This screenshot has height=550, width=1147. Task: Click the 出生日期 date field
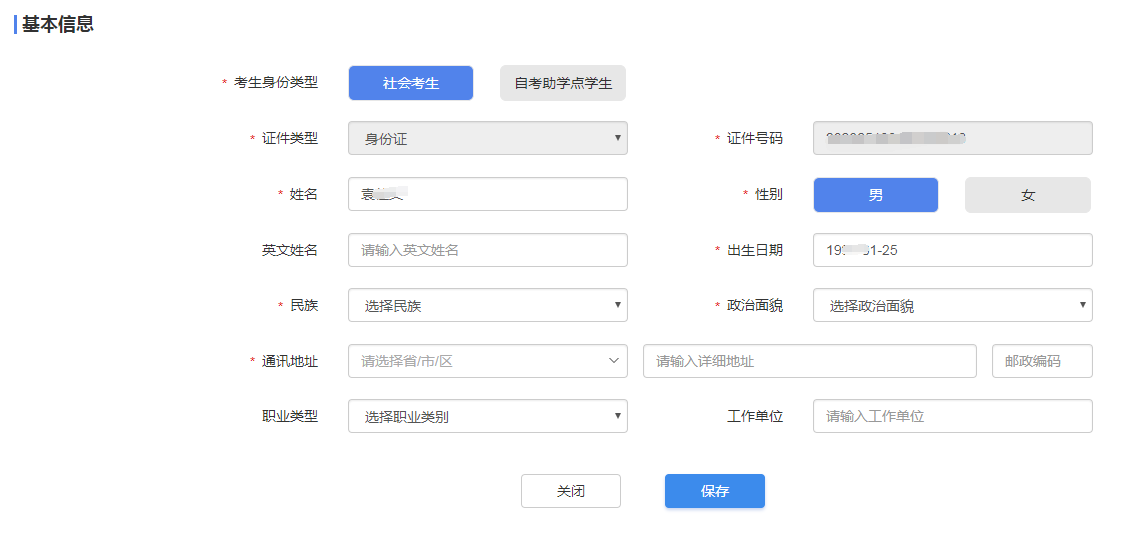952,250
